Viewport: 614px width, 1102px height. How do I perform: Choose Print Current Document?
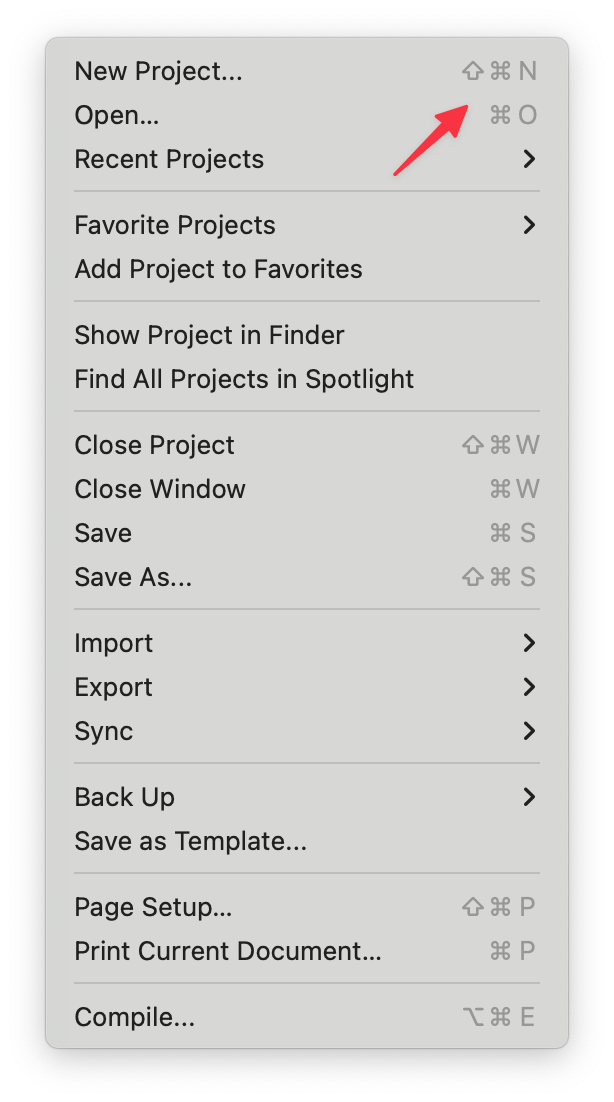point(227,951)
